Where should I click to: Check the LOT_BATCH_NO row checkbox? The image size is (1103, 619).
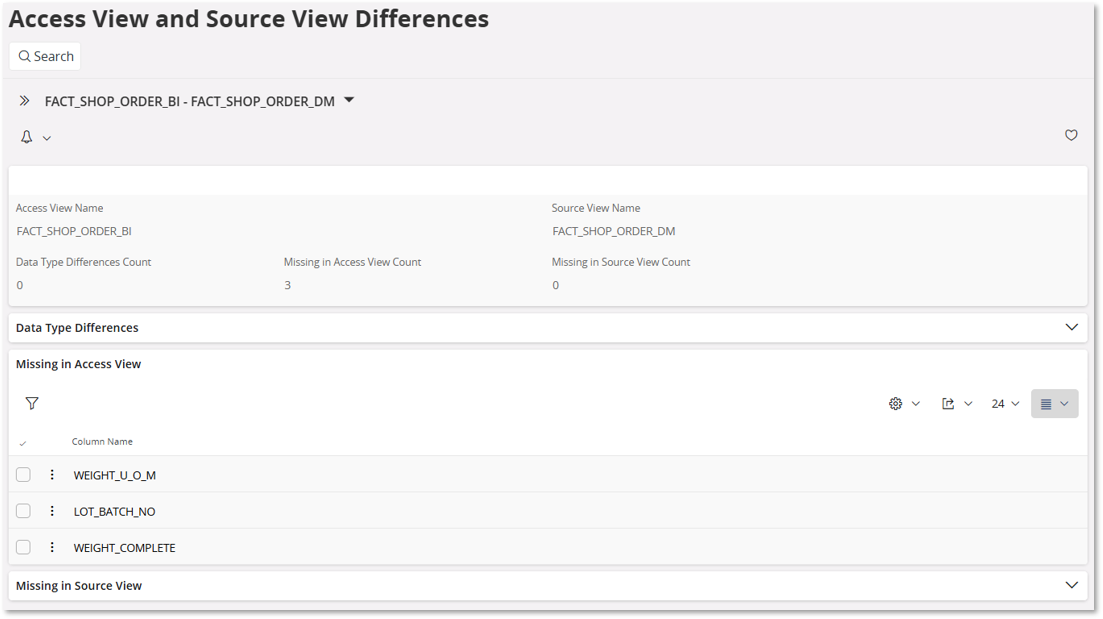[23, 511]
